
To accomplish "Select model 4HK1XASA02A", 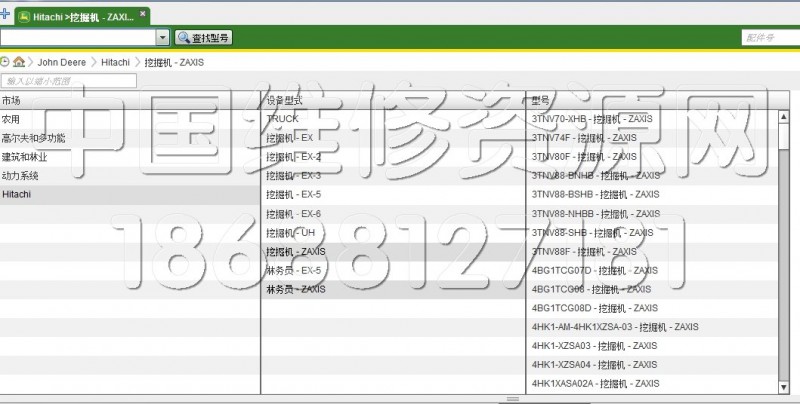I will tap(652, 384).
